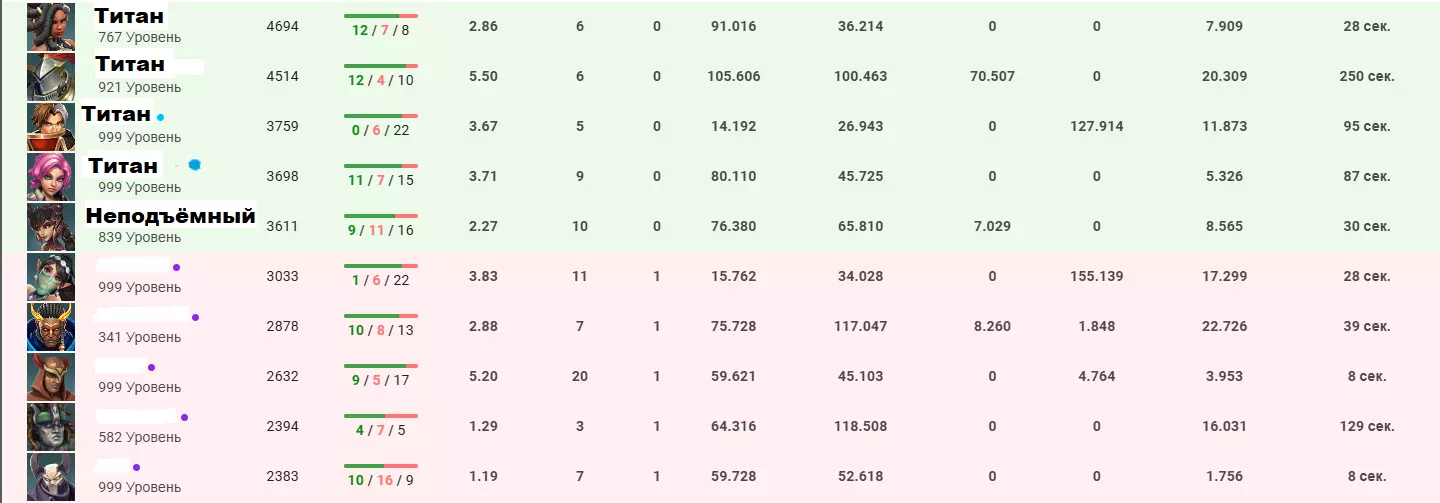Viewport: 1440px width, 503px height.
Task: Click the KDA bar above 12 / 7 / 8
Action: coord(380,16)
